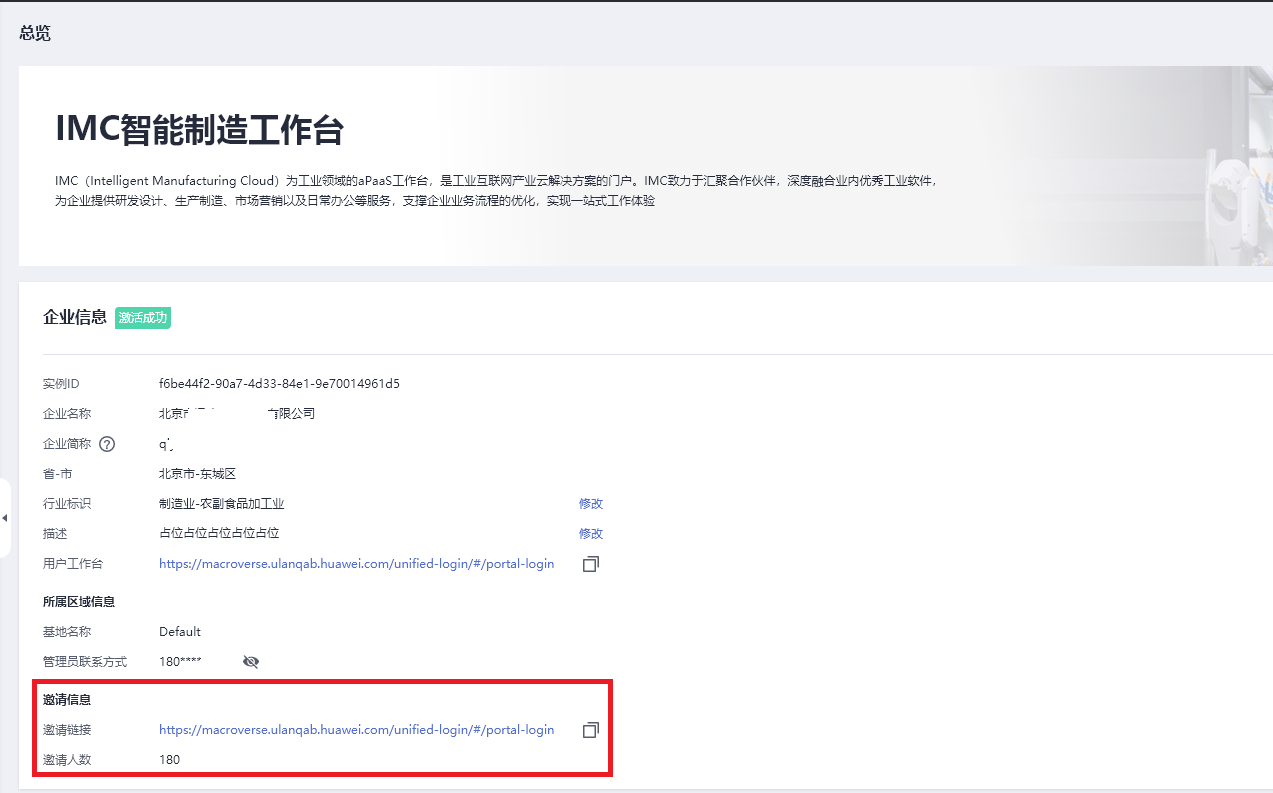Open the 用户工作台 portal-login link
Screen dimensions: 1273x793
point(356,564)
